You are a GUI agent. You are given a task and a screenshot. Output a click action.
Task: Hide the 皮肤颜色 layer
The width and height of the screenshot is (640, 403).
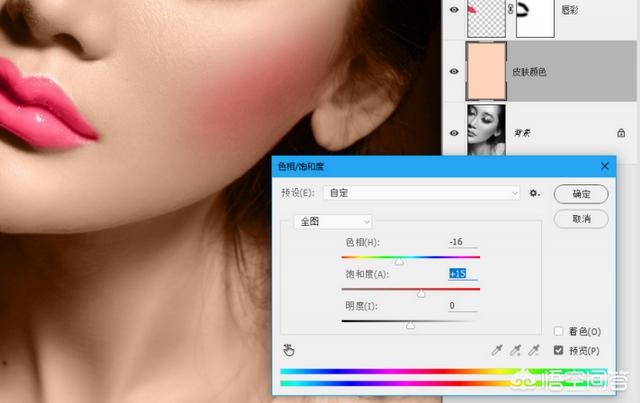point(454,71)
